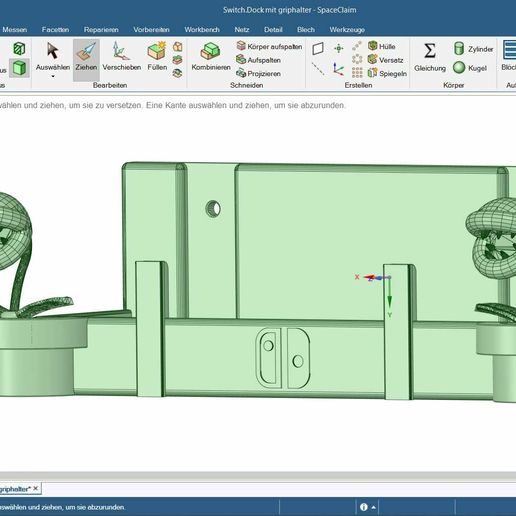The height and width of the screenshot is (516, 516).
Task: Click Körper aufspalten in Schneiden group
Action: (269, 46)
